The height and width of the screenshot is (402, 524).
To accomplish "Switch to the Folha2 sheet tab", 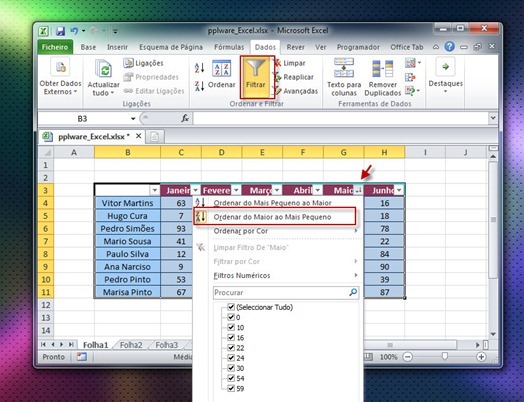I will [131, 345].
